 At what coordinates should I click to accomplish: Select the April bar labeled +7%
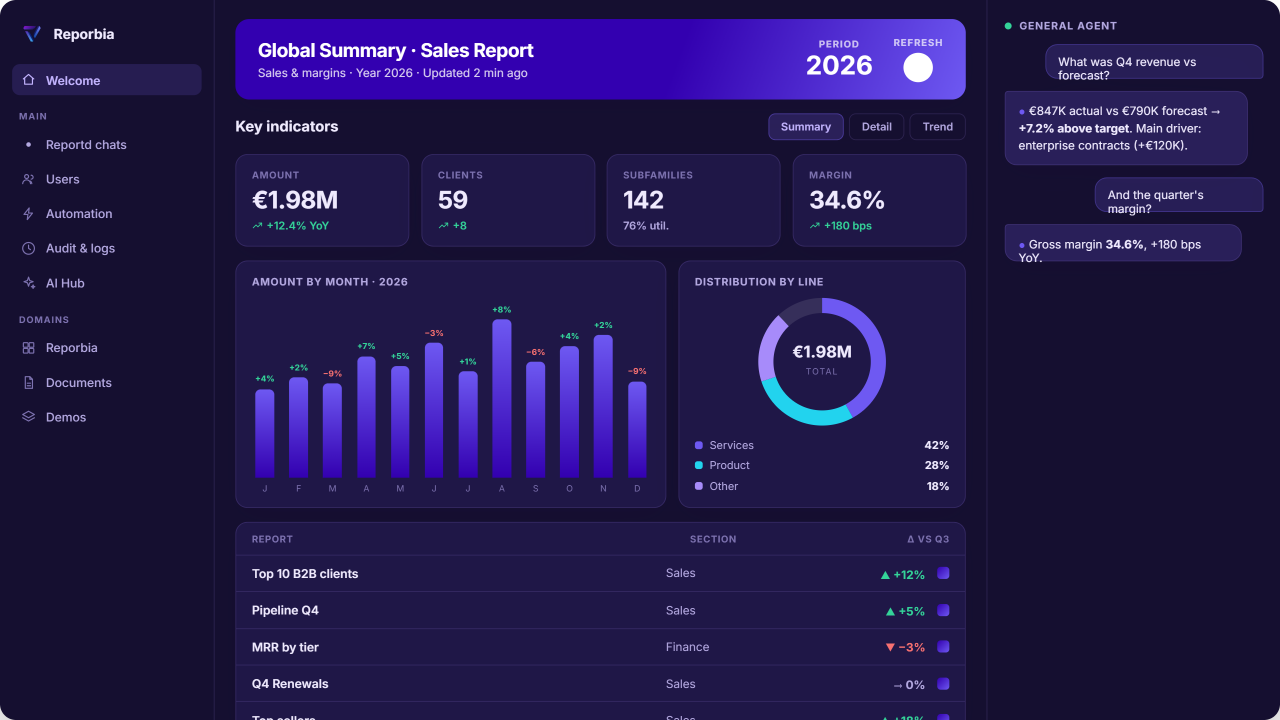(366, 417)
